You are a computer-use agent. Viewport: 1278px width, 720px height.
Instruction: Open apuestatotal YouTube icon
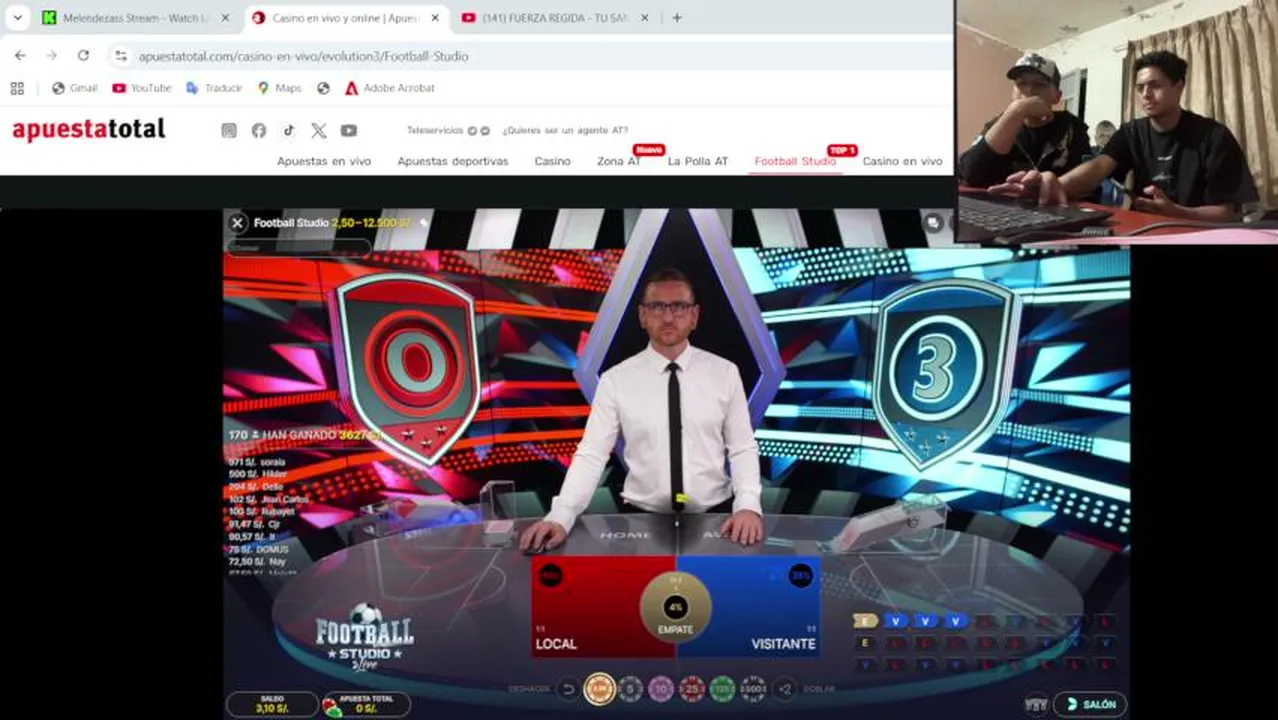pos(348,130)
